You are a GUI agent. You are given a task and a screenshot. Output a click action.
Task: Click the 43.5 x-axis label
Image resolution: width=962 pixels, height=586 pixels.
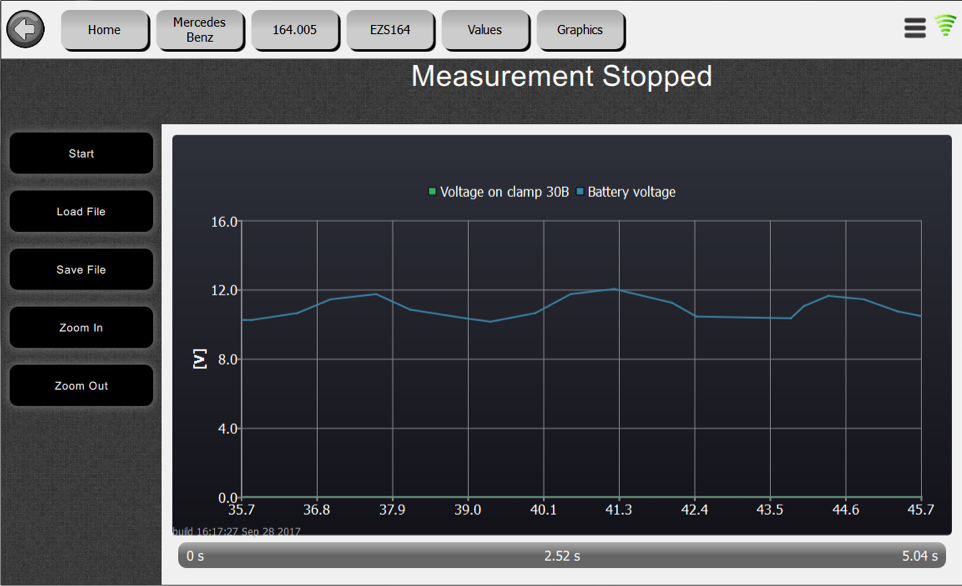click(x=769, y=510)
